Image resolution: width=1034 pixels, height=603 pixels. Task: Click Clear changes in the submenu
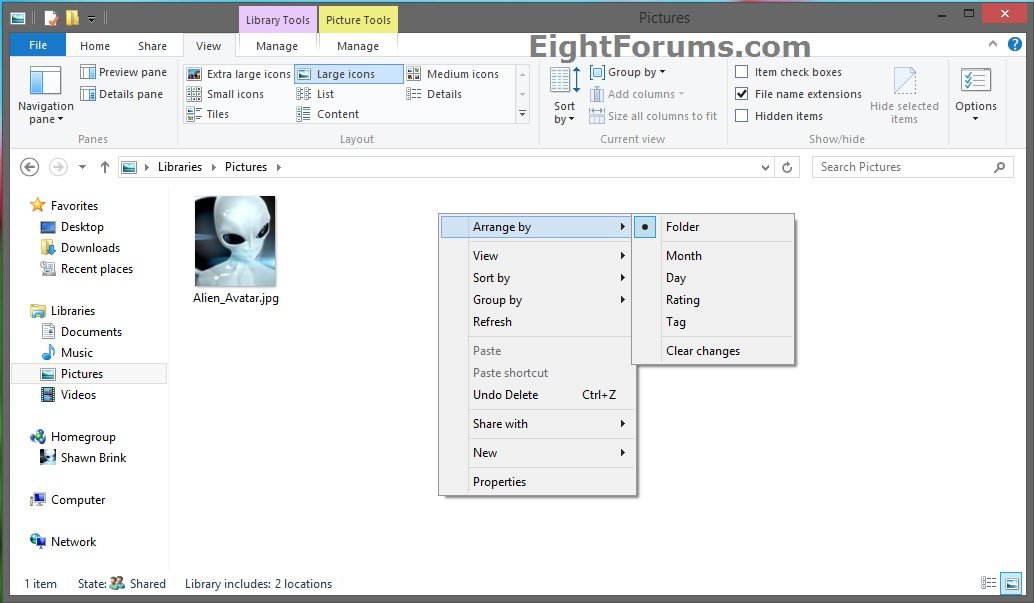click(x=703, y=351)
